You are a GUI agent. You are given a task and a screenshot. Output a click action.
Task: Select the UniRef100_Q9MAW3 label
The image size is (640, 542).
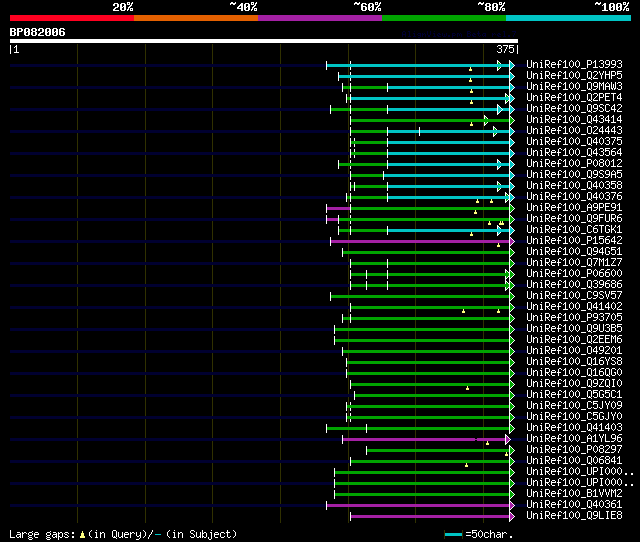coord(574,87)
